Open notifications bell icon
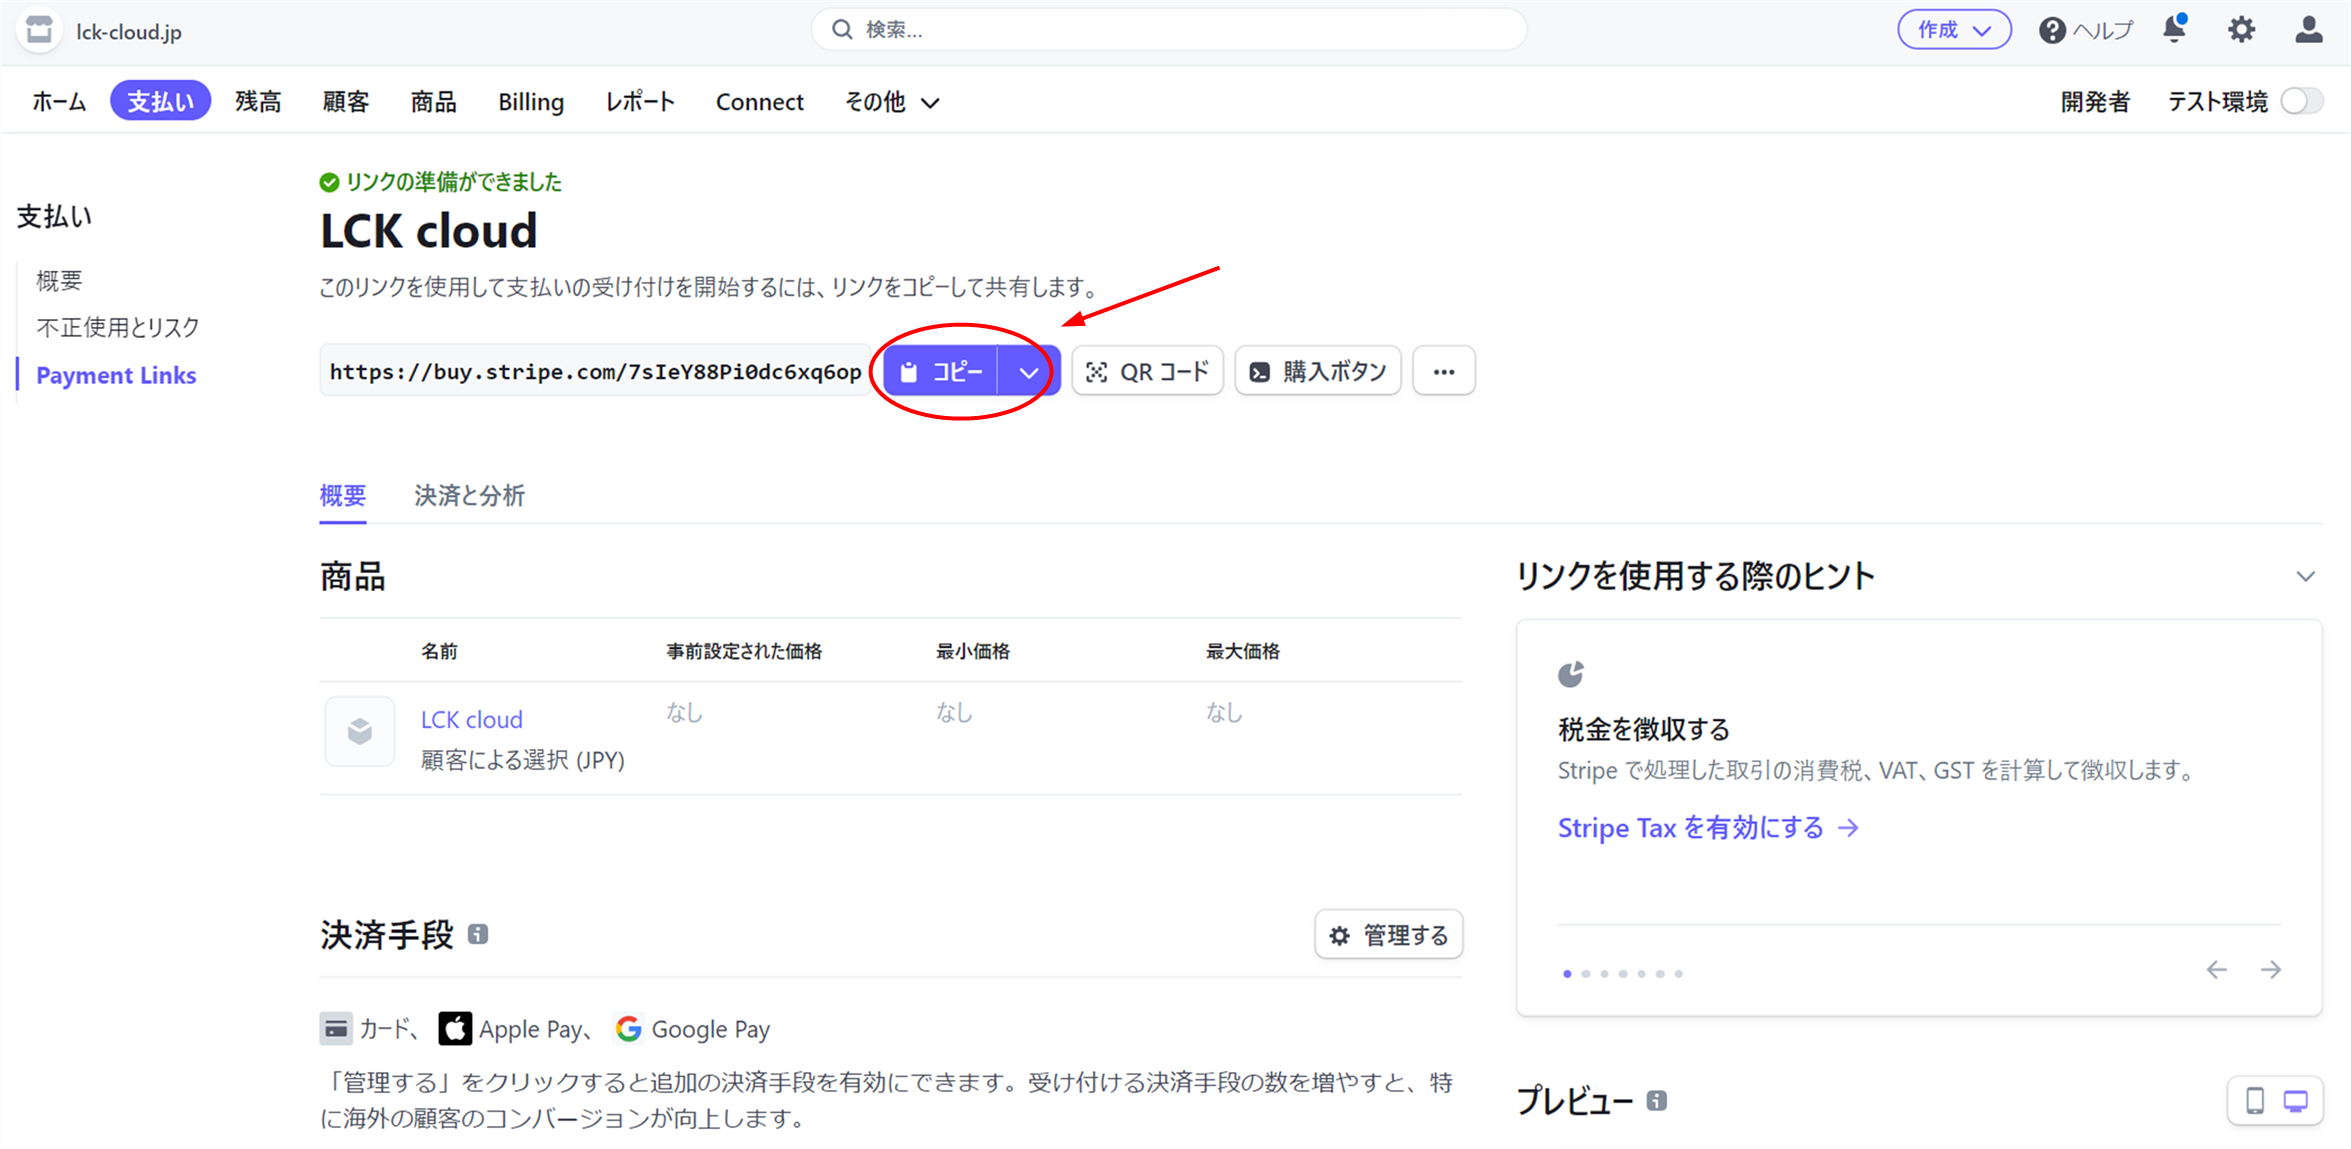The width and height of the screenshot is (2351, 1149). click(2174, 29)
